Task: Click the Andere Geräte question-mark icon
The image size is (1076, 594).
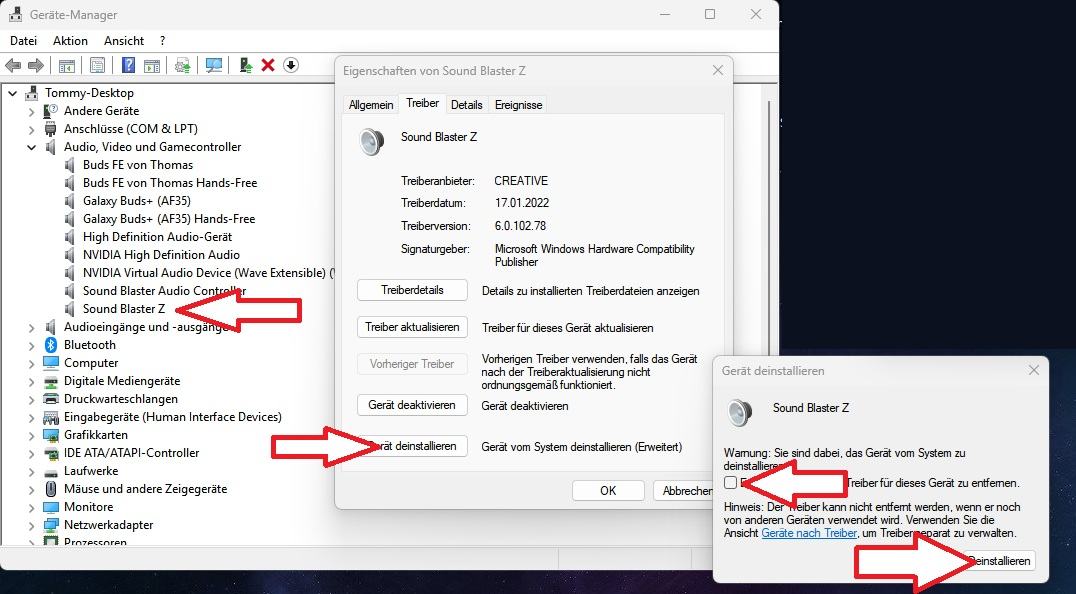Action: point(51,110)
